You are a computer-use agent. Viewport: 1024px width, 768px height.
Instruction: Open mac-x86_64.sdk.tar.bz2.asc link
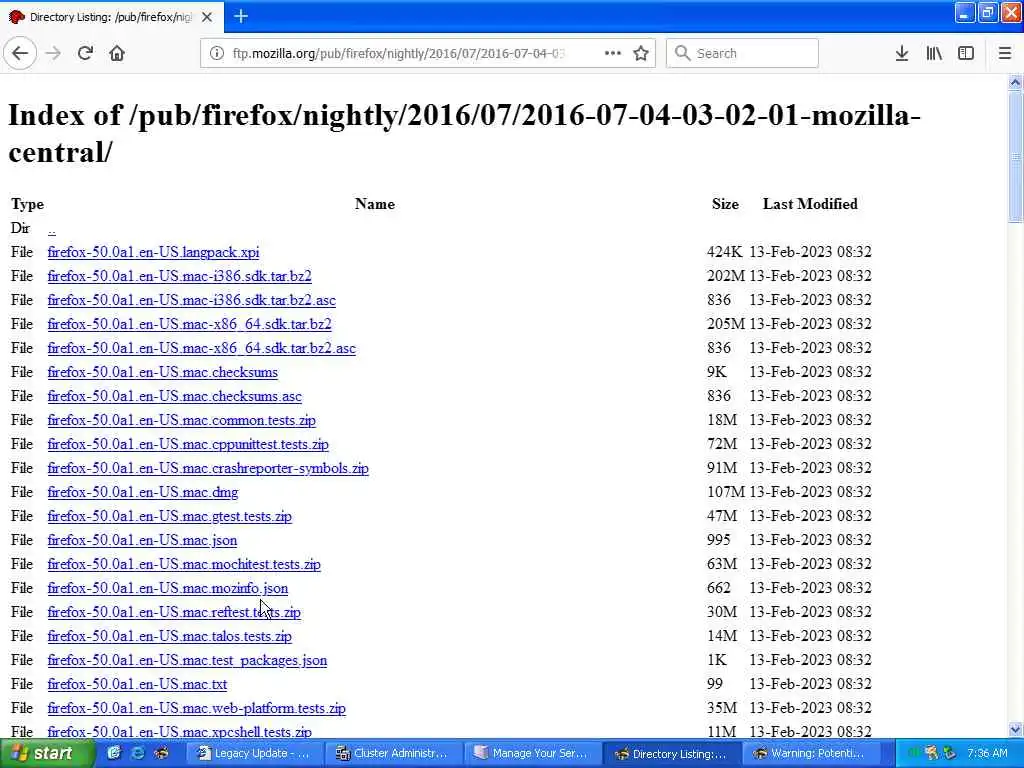pyautogui.click(x=202, y=348)
